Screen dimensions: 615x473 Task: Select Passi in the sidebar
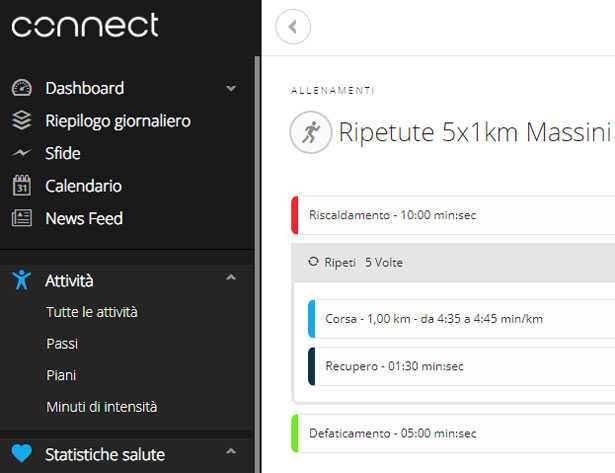[62, 343]
